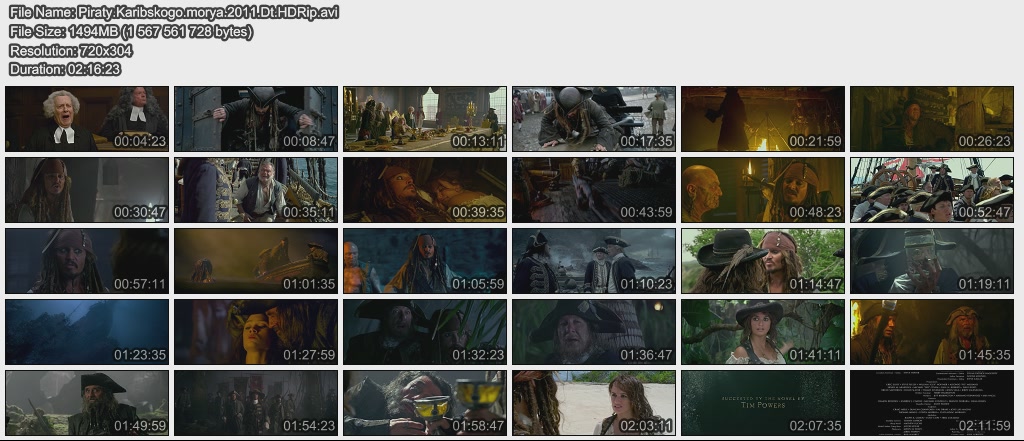Screen dimensions: 1024x441
Task: Open the thumbnail marked 01:01:35
Action: tap(256, 261)
